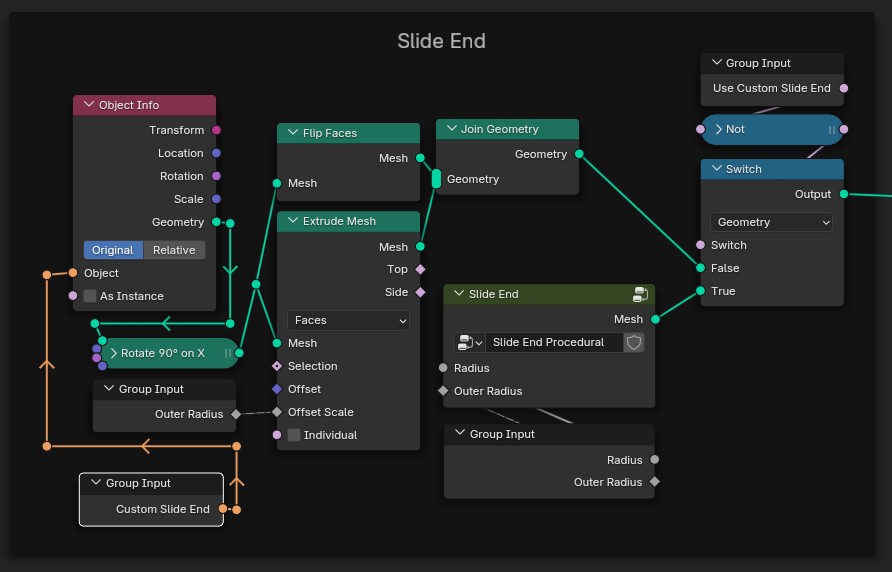The height and width of the screenshot is (572, 892).
Task: Click the Flip Faces Mesh output socket
Action: pyautogui.click(x=420, y=158)
